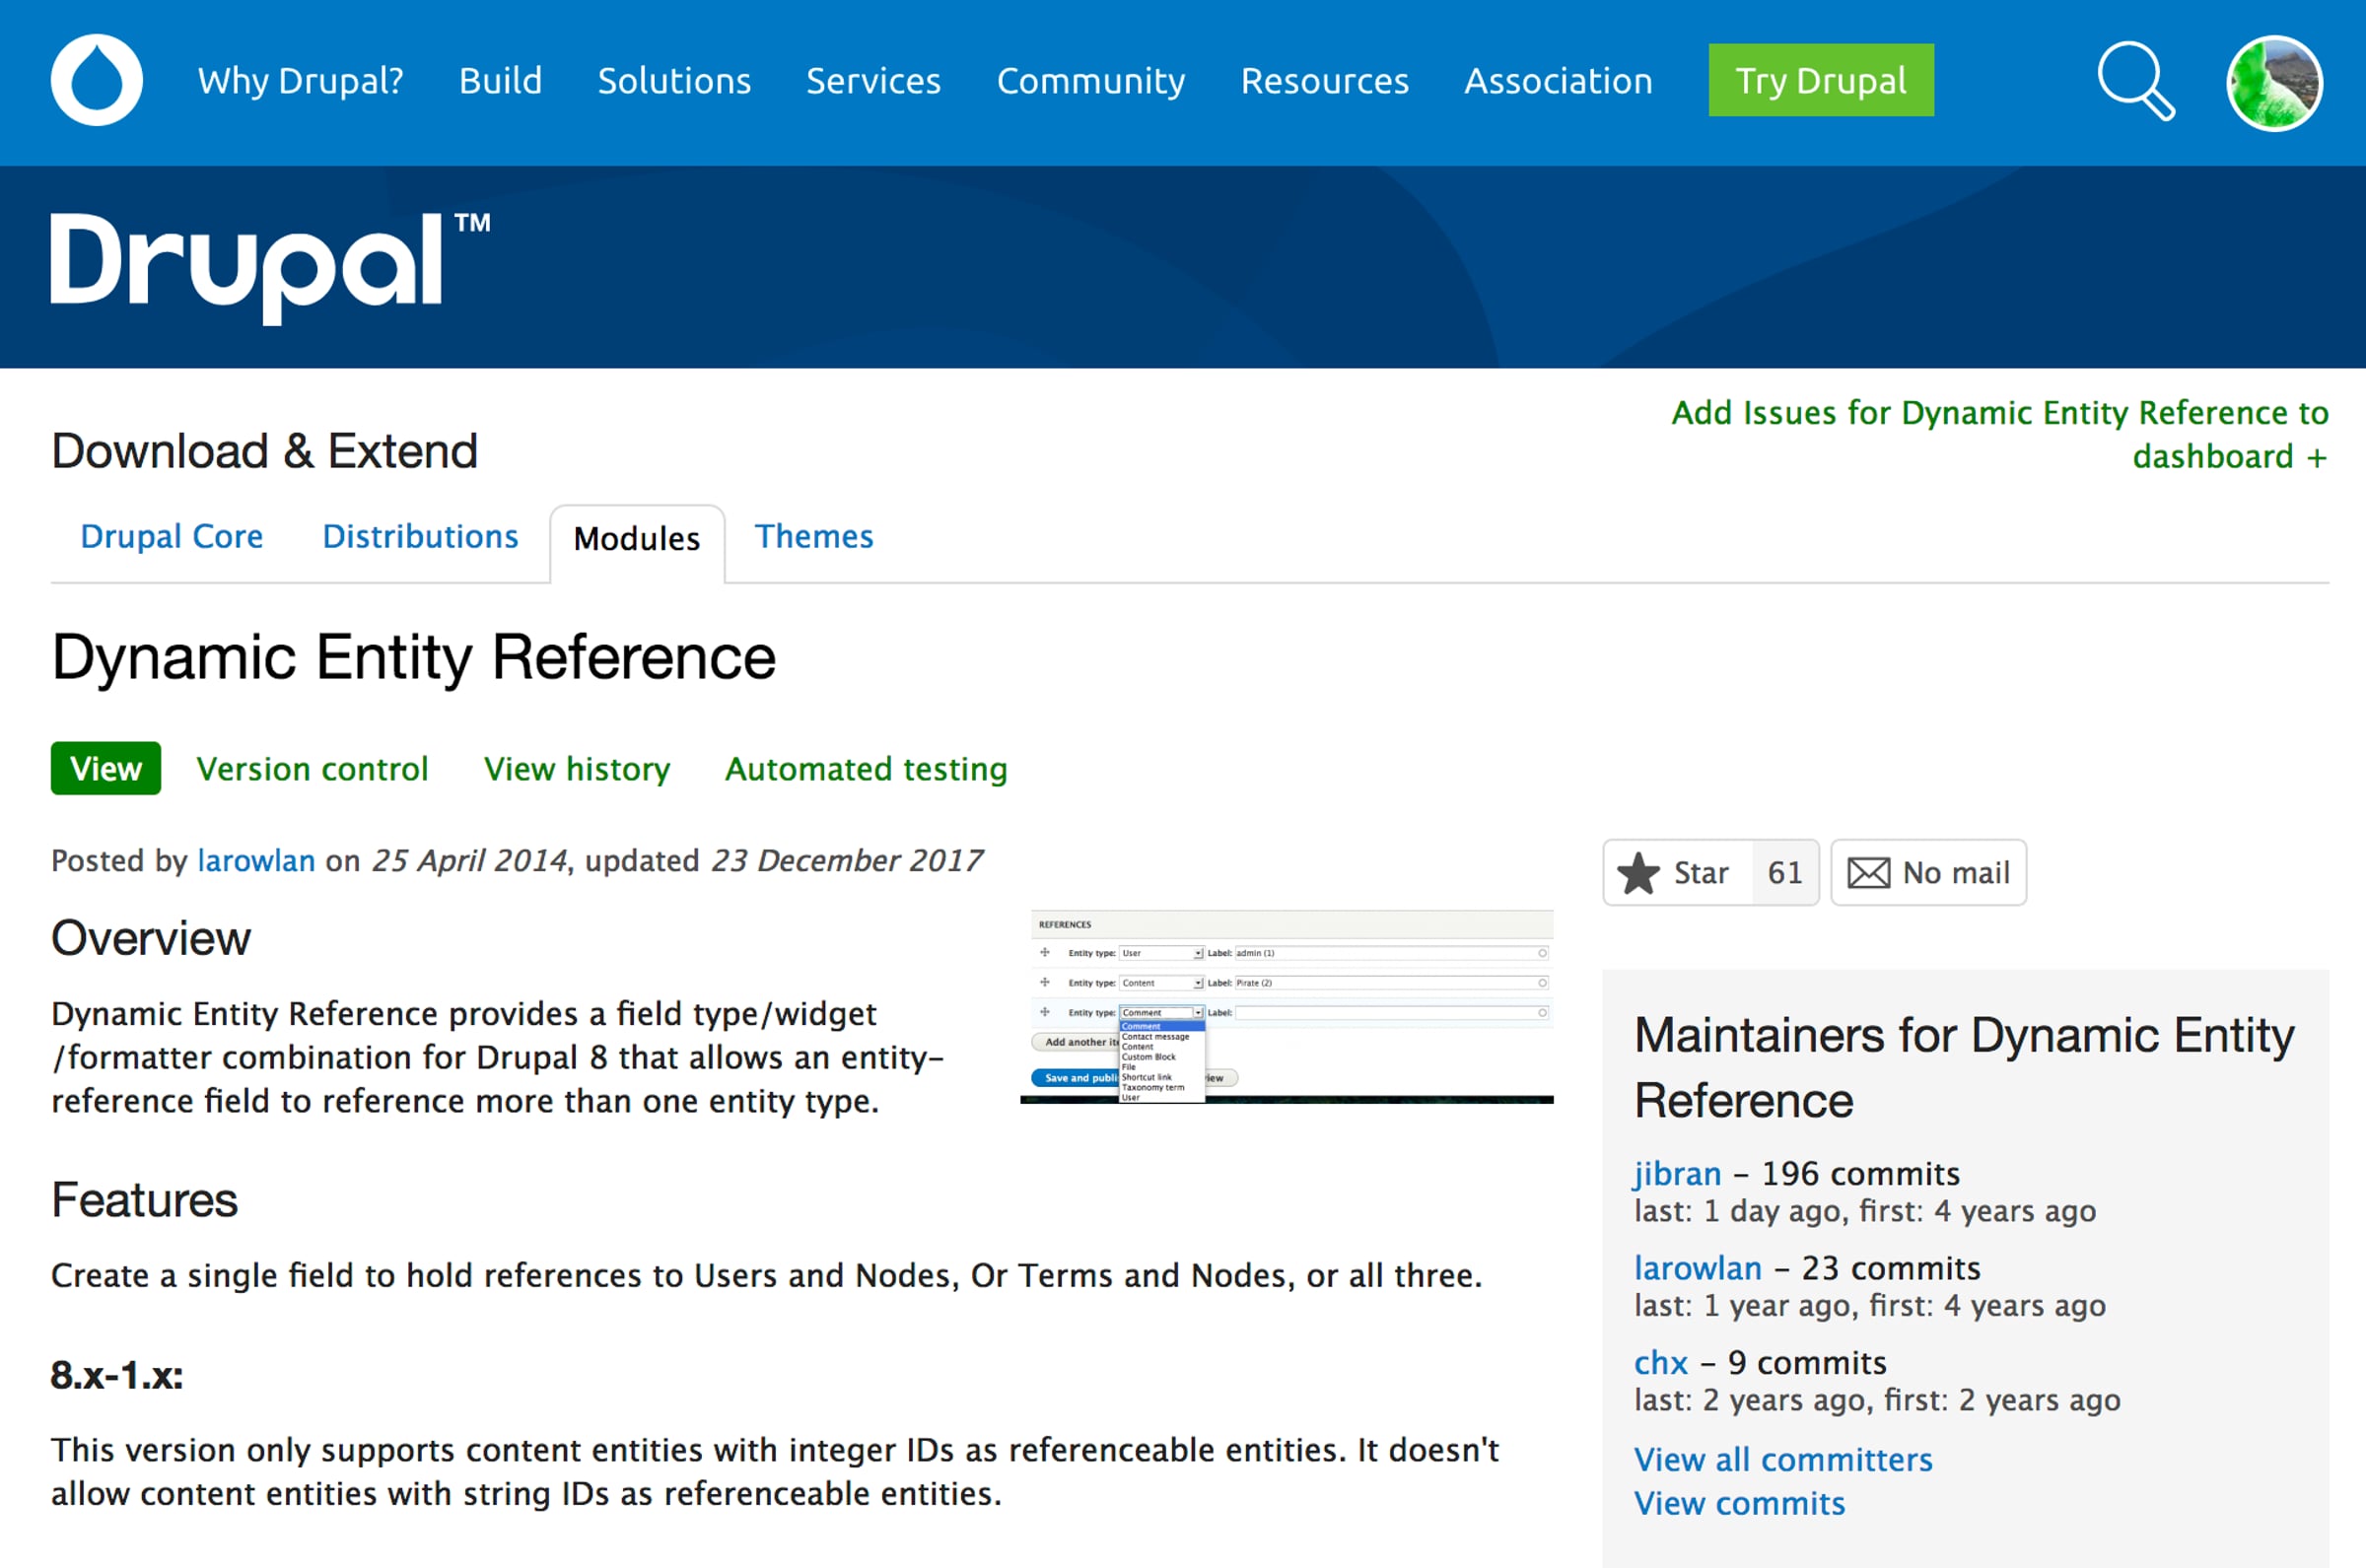Click the 9 commits text

click(x=1807, y=1364)
